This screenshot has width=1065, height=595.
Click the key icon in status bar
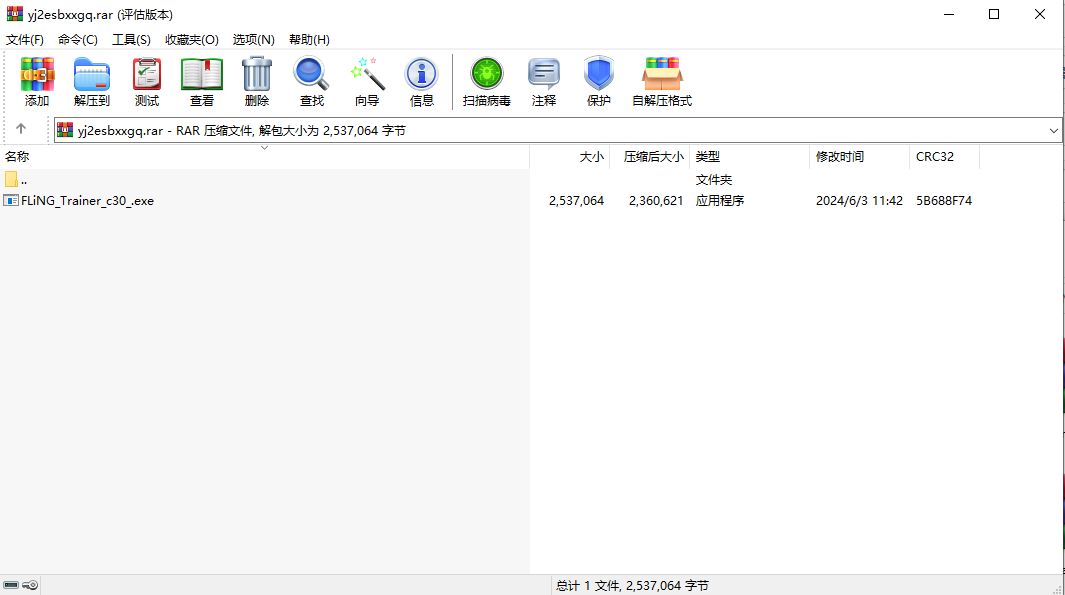coord(30,585)
